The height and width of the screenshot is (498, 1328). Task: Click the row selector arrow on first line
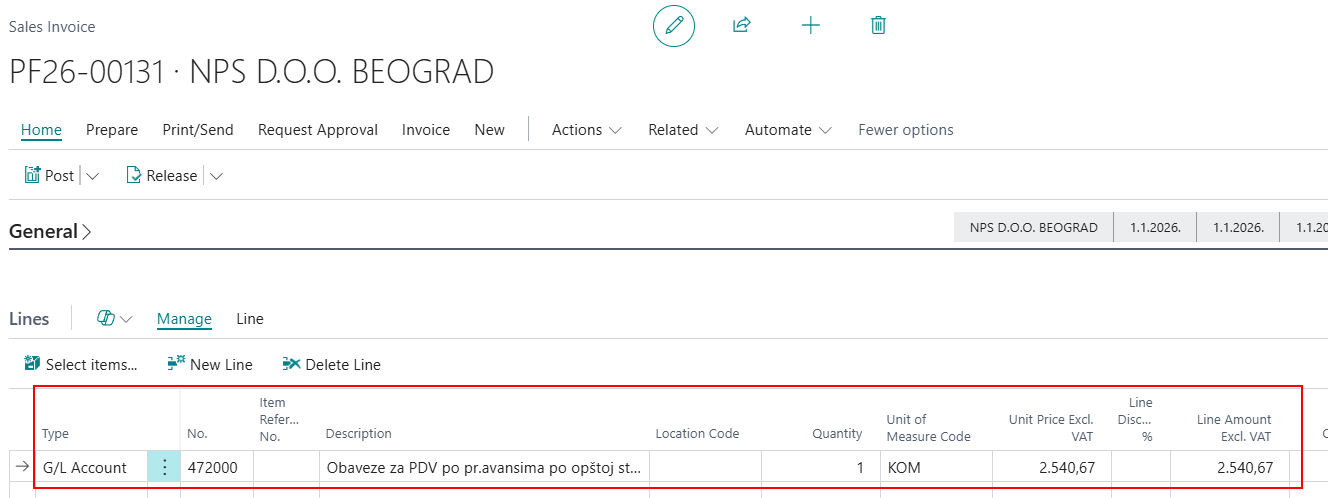click(23, 467)
